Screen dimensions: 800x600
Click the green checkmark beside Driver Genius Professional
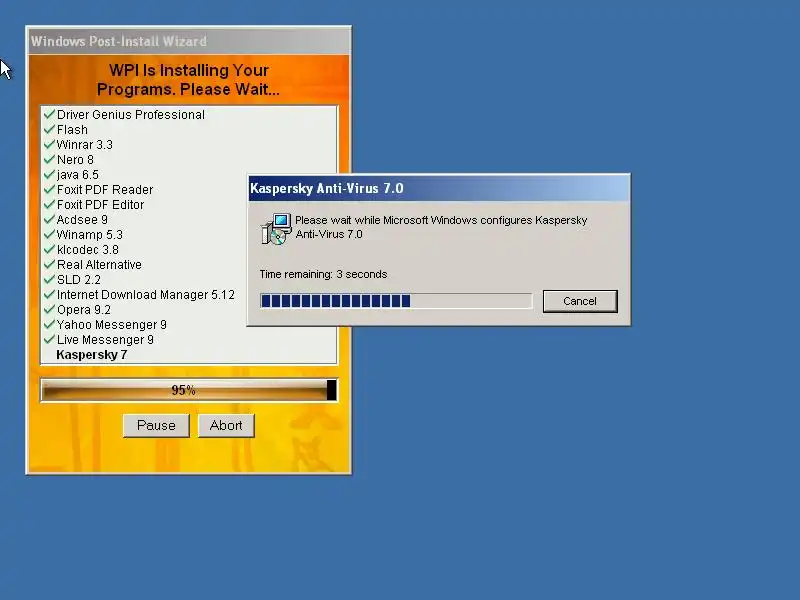pyautogui.click(x=49, y=114)
